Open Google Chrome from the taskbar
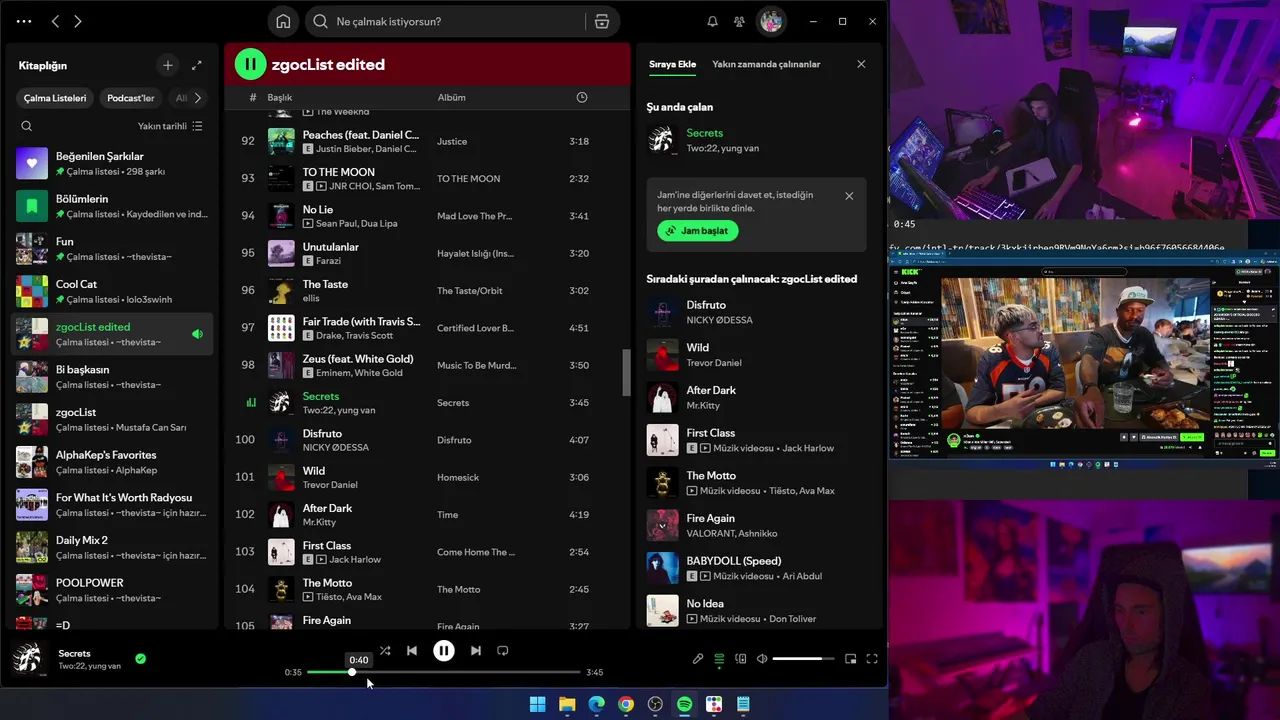1280x720 pixels. (x=625, y=704)
